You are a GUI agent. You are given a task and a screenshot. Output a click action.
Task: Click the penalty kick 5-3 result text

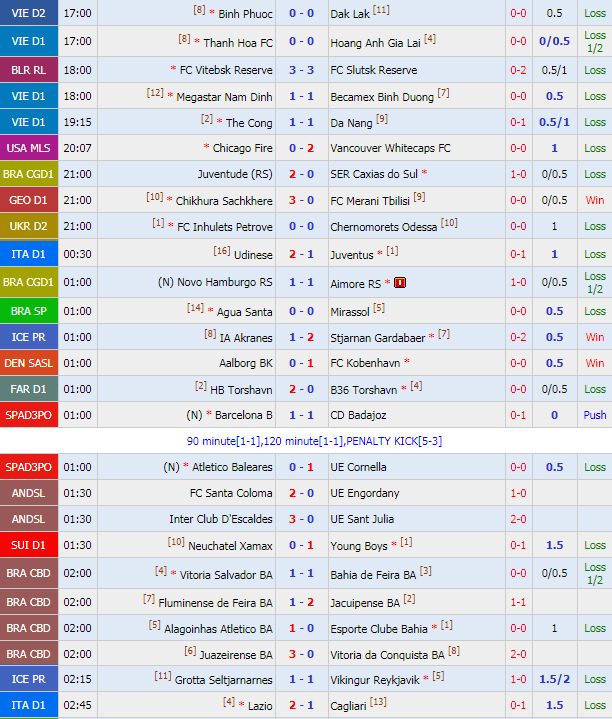point(394,441)
